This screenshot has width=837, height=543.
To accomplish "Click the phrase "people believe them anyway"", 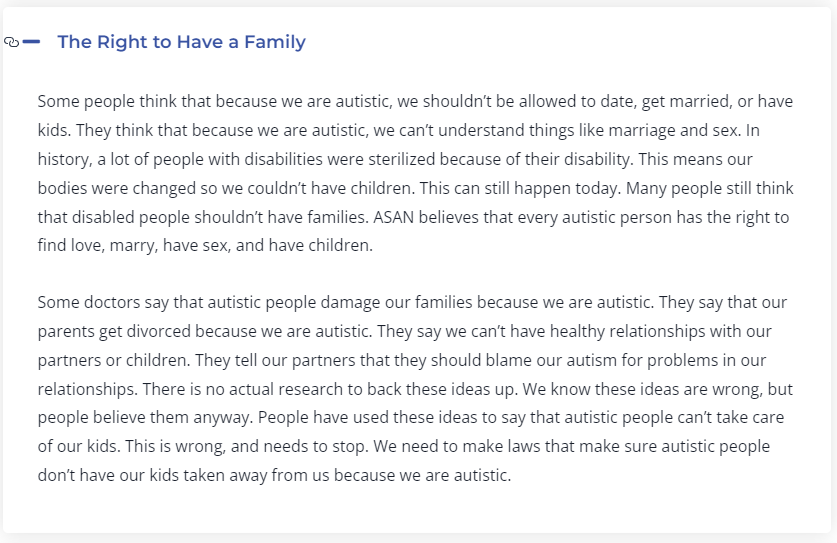I will click(145, 418).
